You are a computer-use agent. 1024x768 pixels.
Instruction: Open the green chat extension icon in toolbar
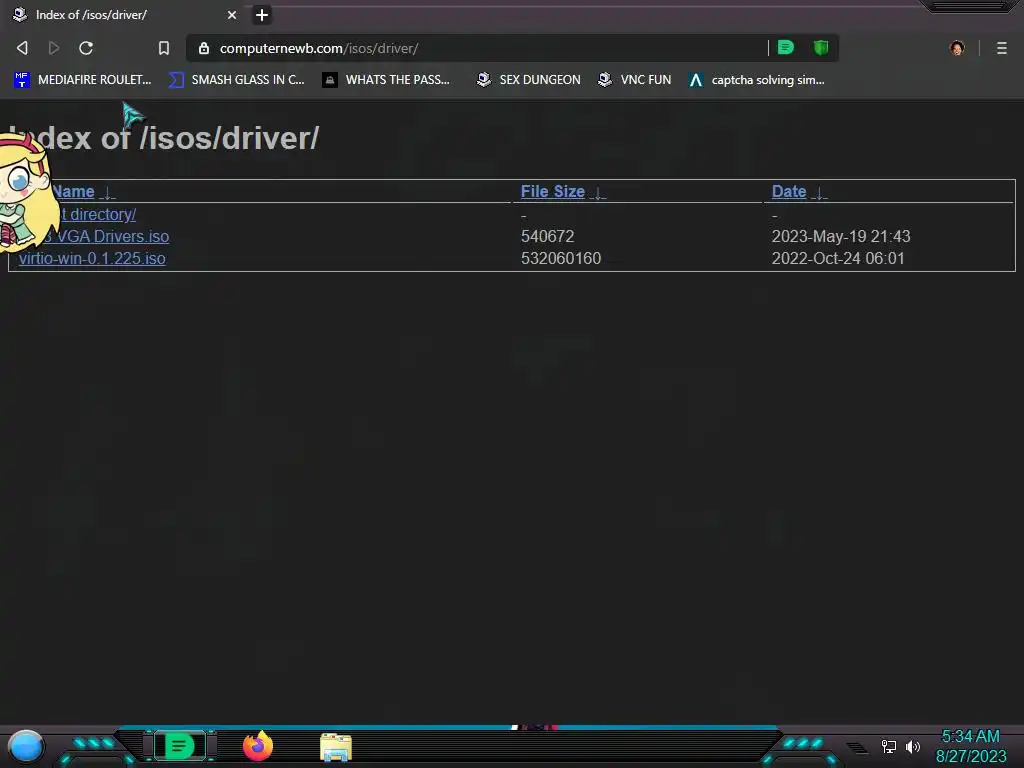point(786,48)
